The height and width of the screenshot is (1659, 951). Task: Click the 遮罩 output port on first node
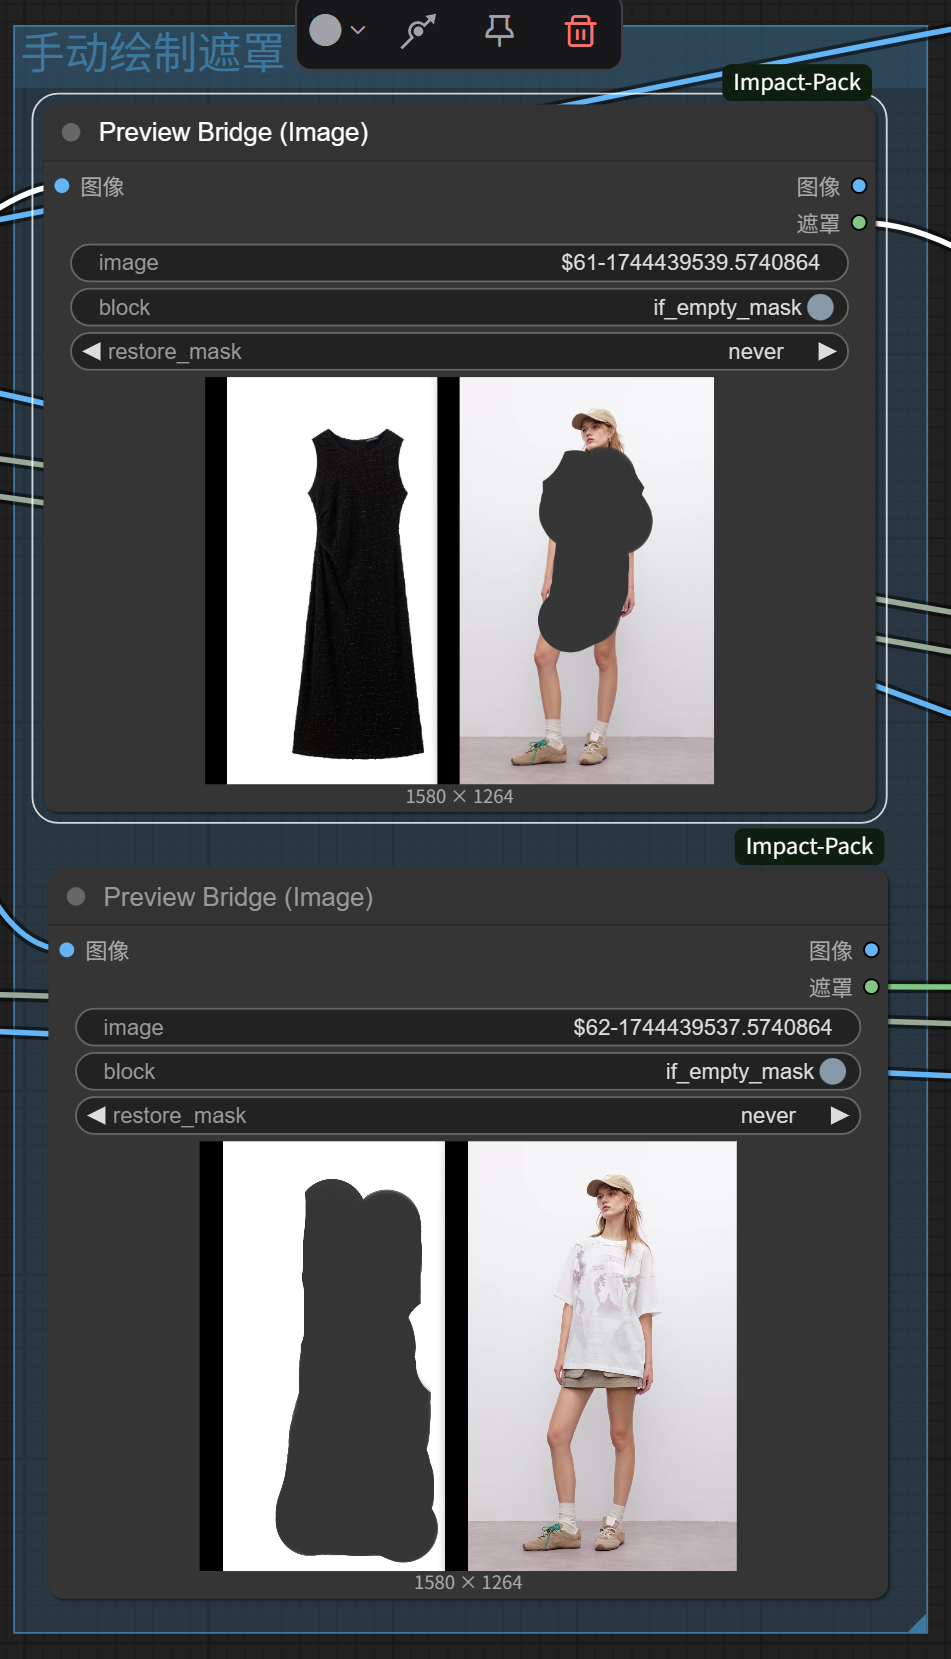[858, 223]
